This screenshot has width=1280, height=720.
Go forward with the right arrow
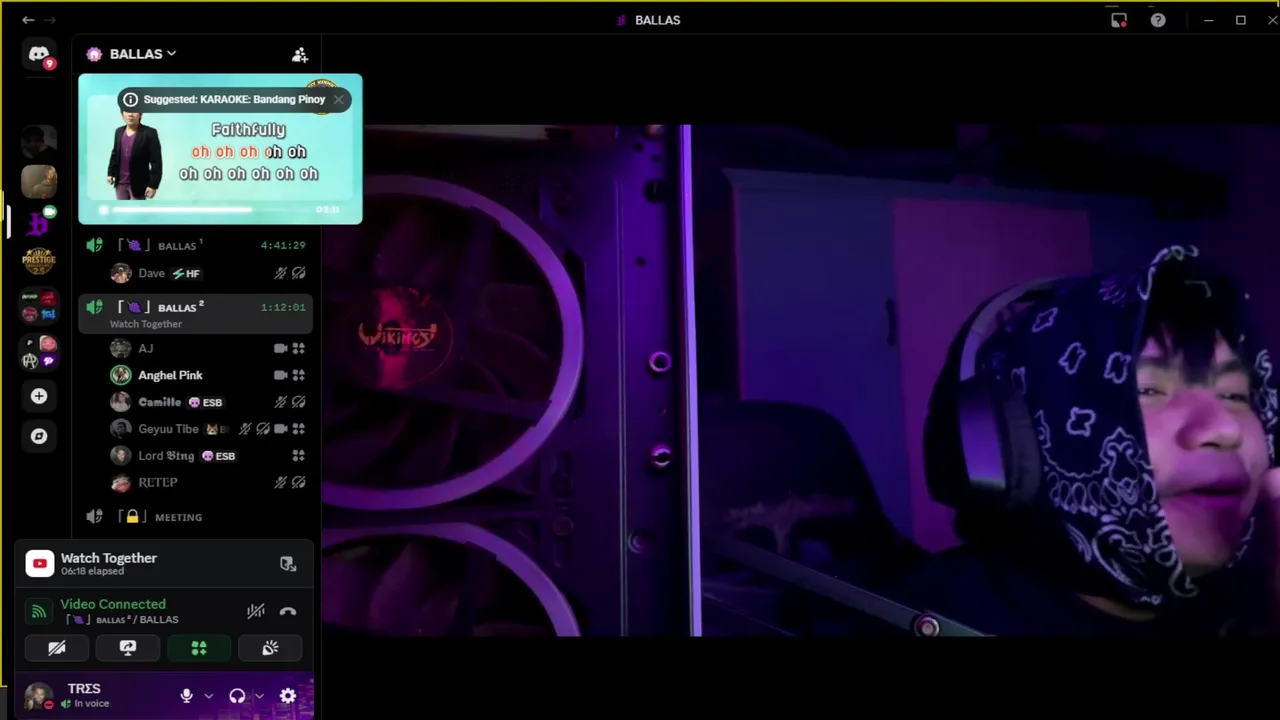point(50,20)
